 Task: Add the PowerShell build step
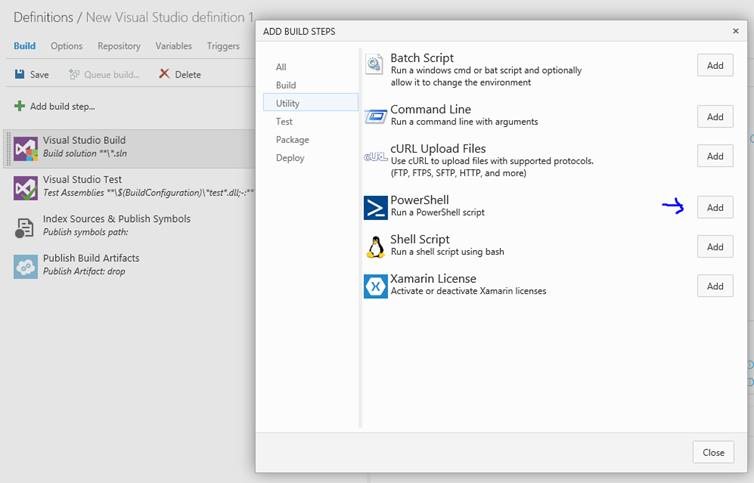(715, 207)
